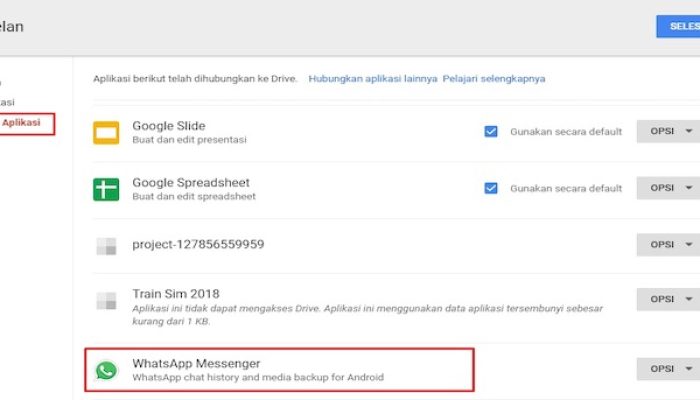Open OPSI dropdown for WhatsApp Messenger

pos(668,369)
